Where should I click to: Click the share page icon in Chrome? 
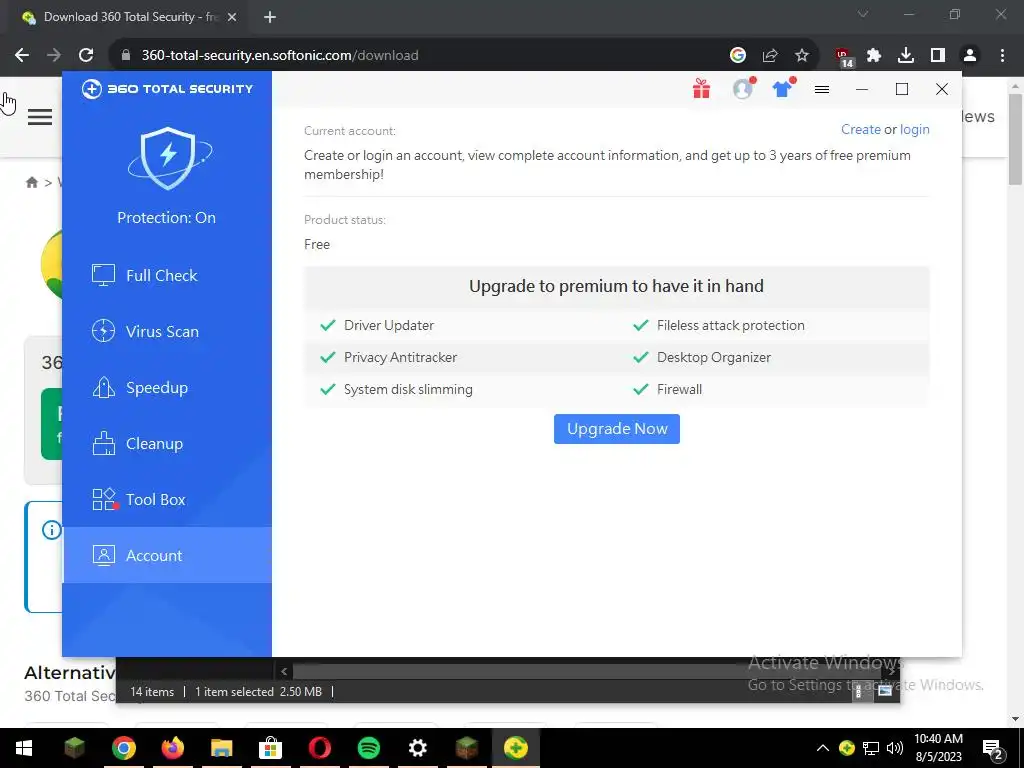tap(770, 56)
